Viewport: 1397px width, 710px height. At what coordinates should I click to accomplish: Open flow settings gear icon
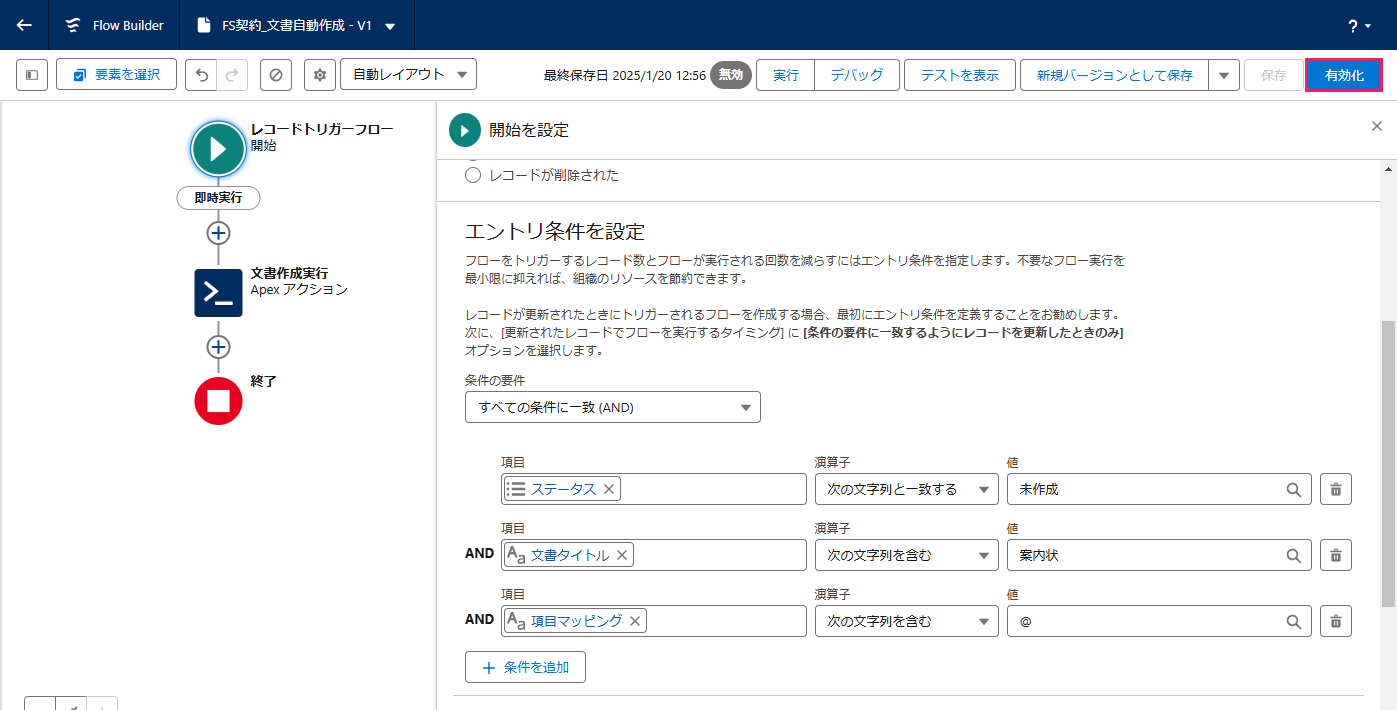pos(320,75)
